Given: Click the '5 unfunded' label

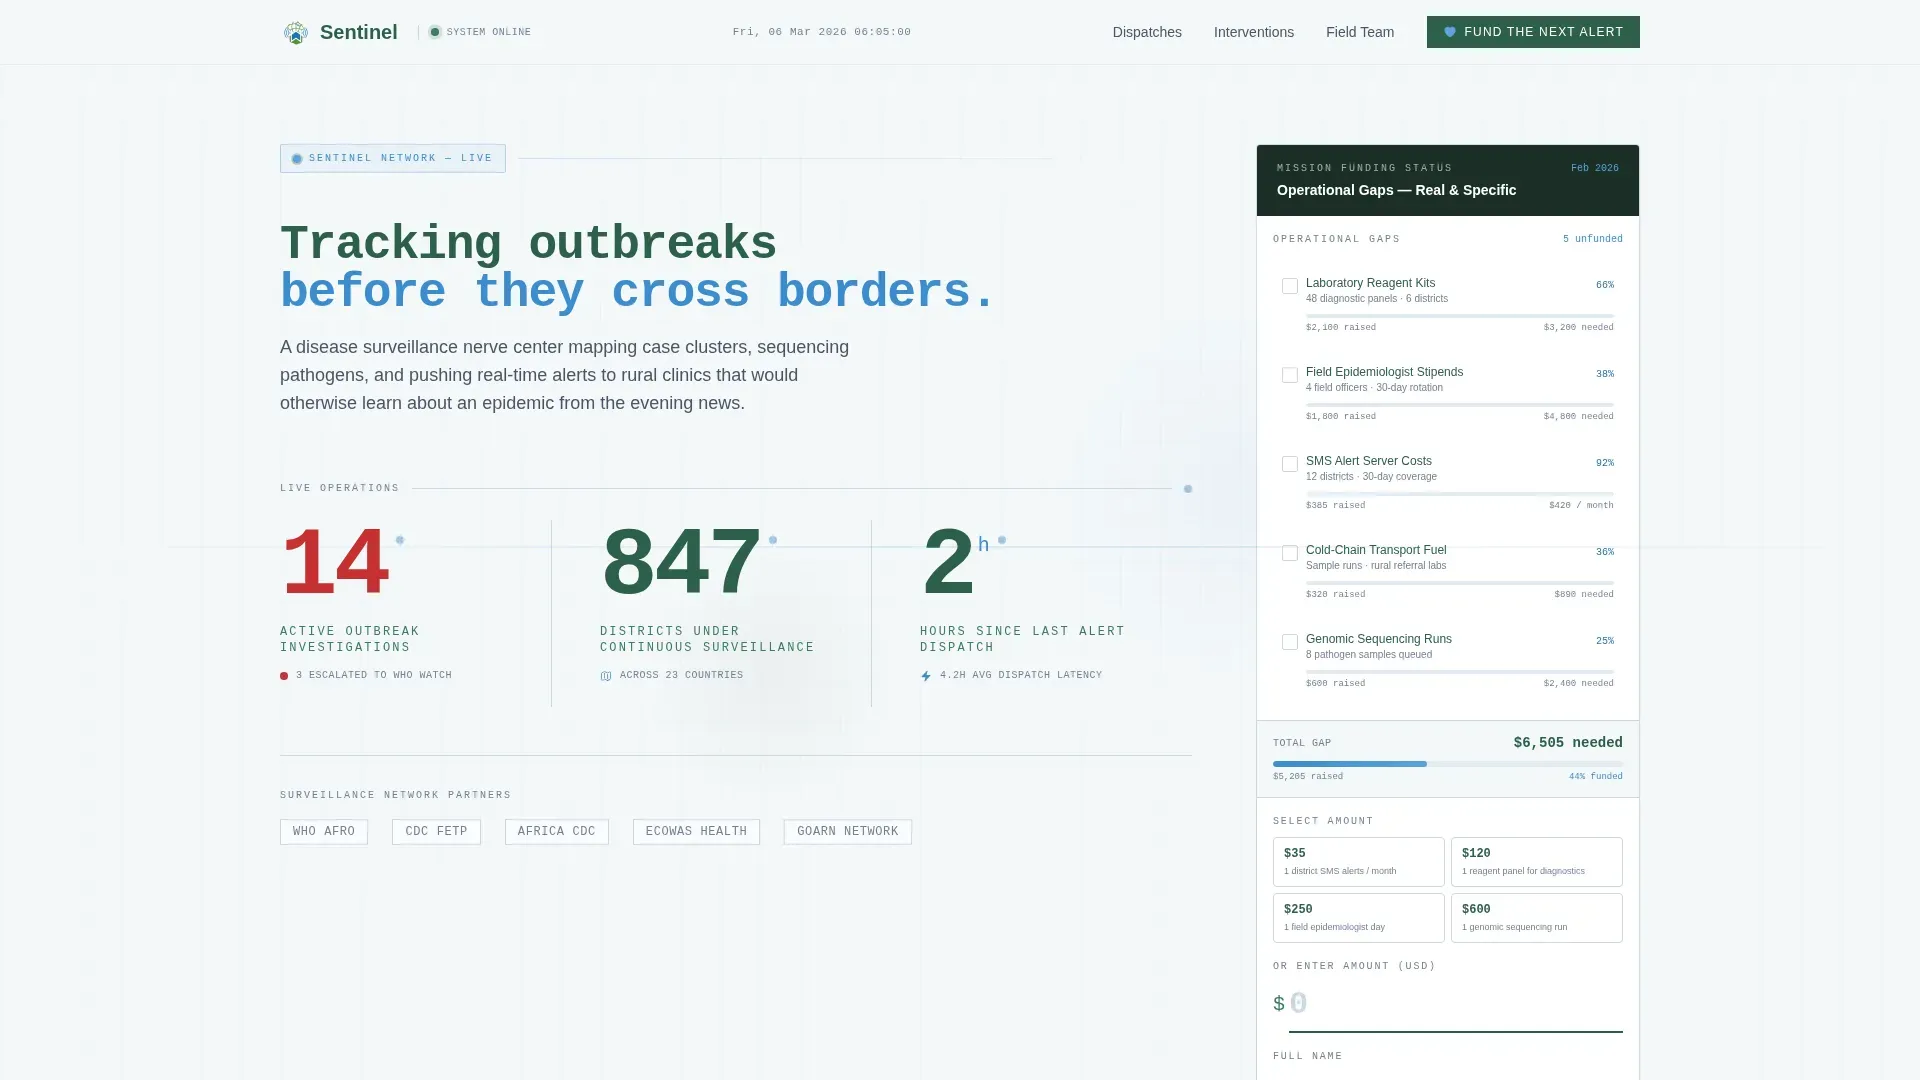Looking at the screenshot, I should click(x=1592, y=239).
